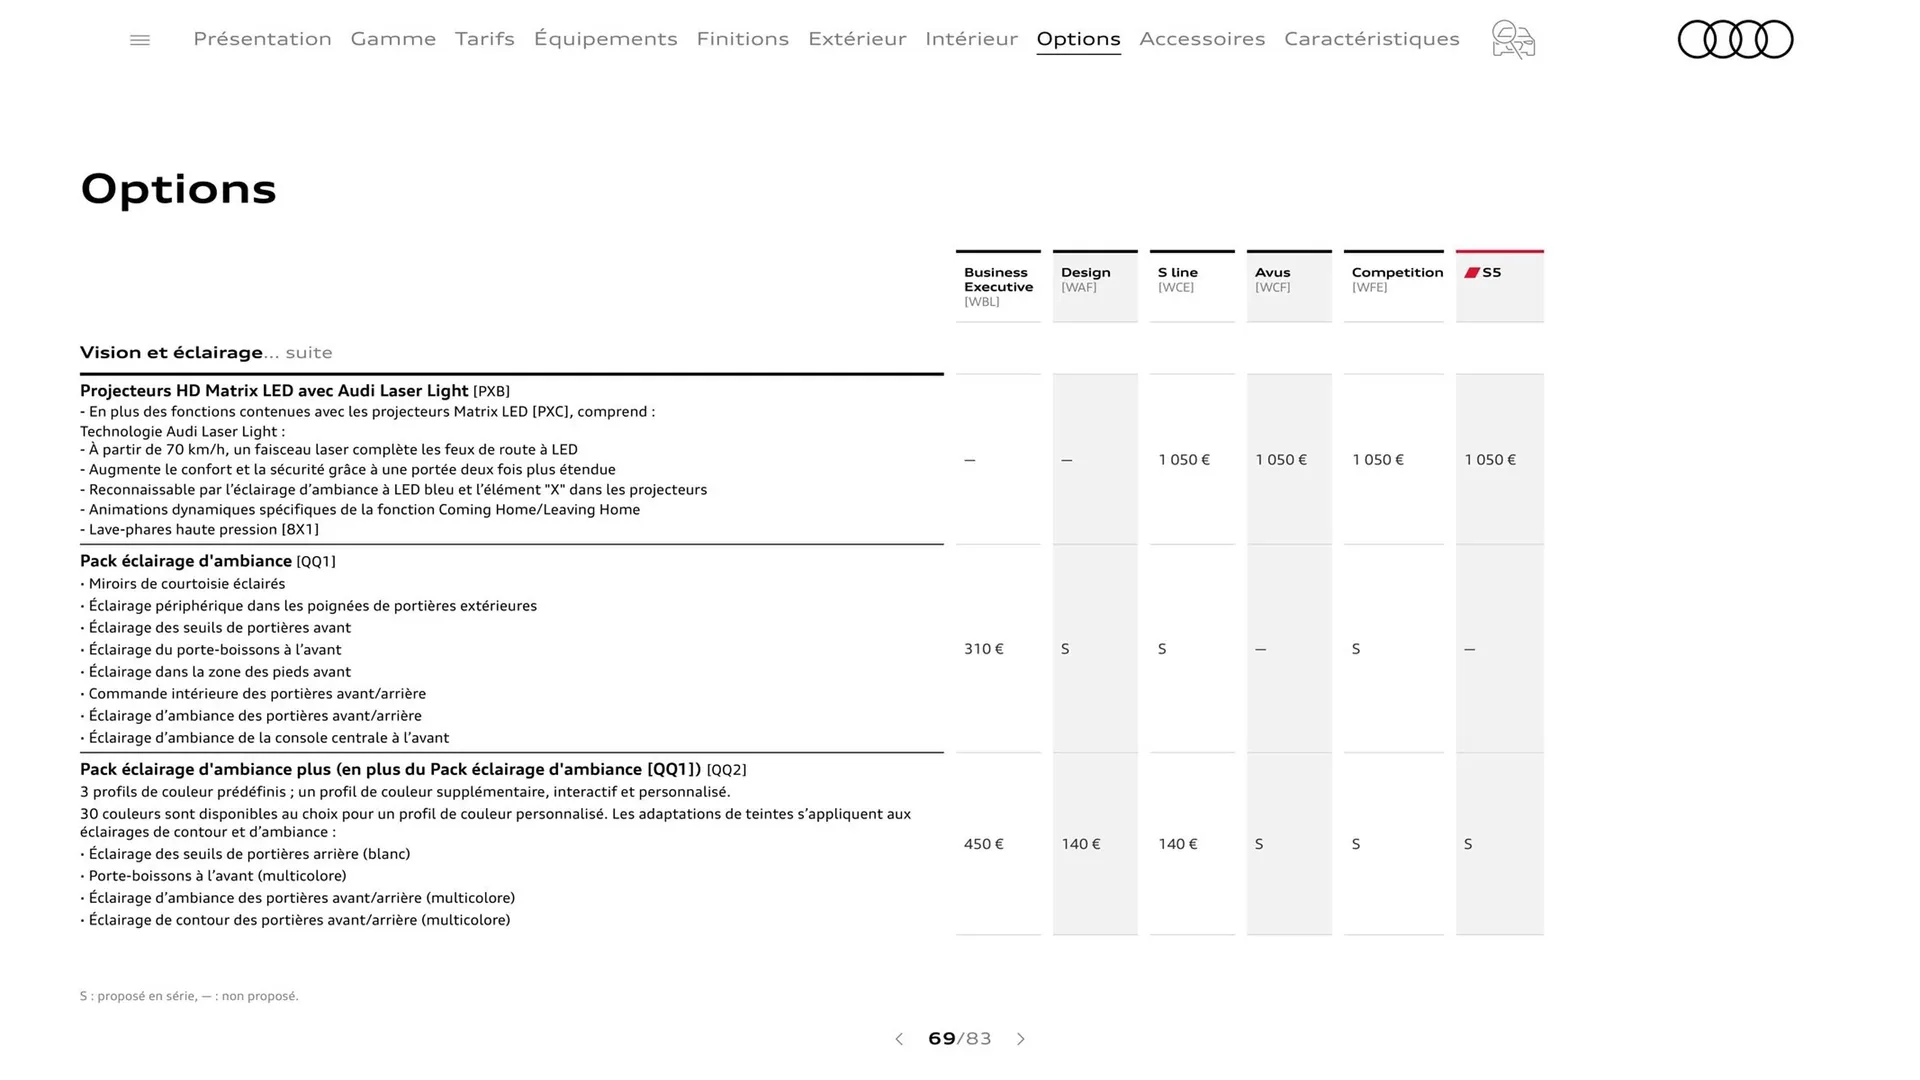
Task: Click the 310 € Business Executive price
Action: click(984, 649)
